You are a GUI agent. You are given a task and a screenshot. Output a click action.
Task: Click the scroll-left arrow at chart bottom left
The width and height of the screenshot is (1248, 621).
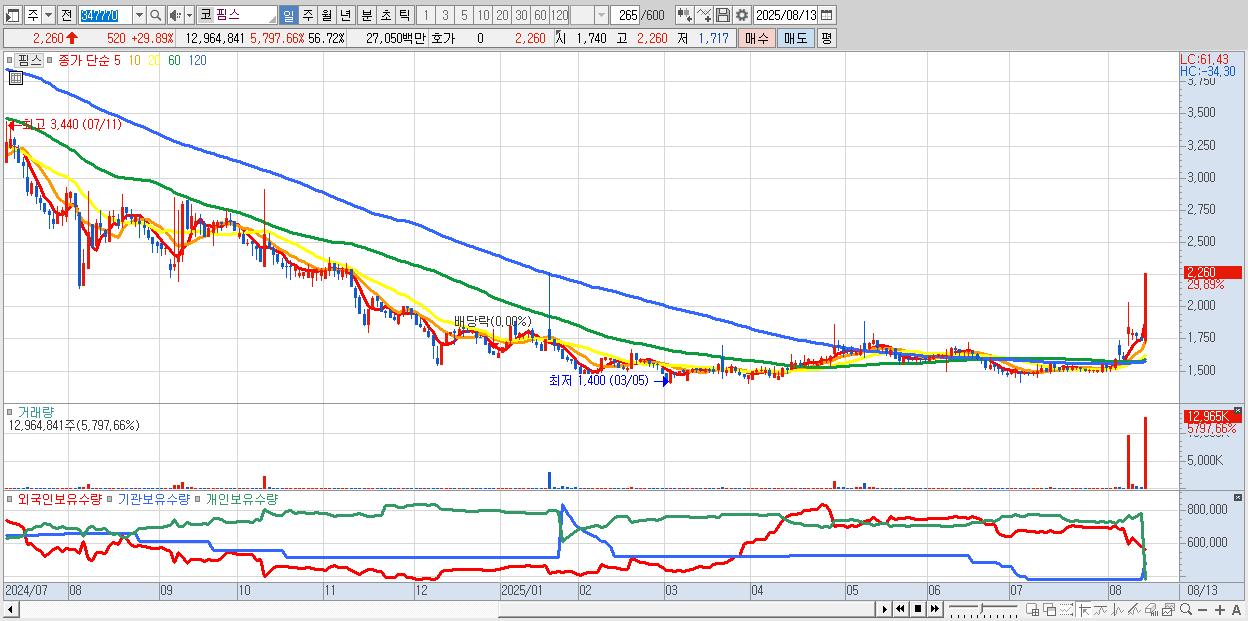10,608
